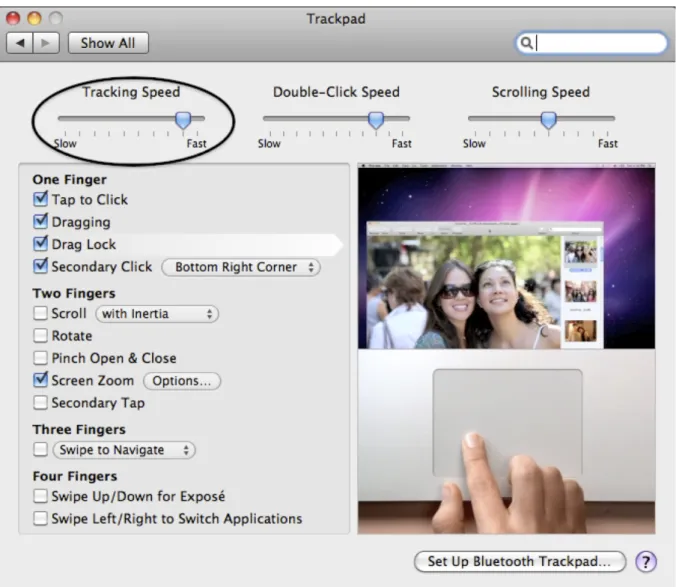Disable the Tap to Click checkbox
This screenshot has width=679, height=587.
pyautogui.click(x=41, y=199)
